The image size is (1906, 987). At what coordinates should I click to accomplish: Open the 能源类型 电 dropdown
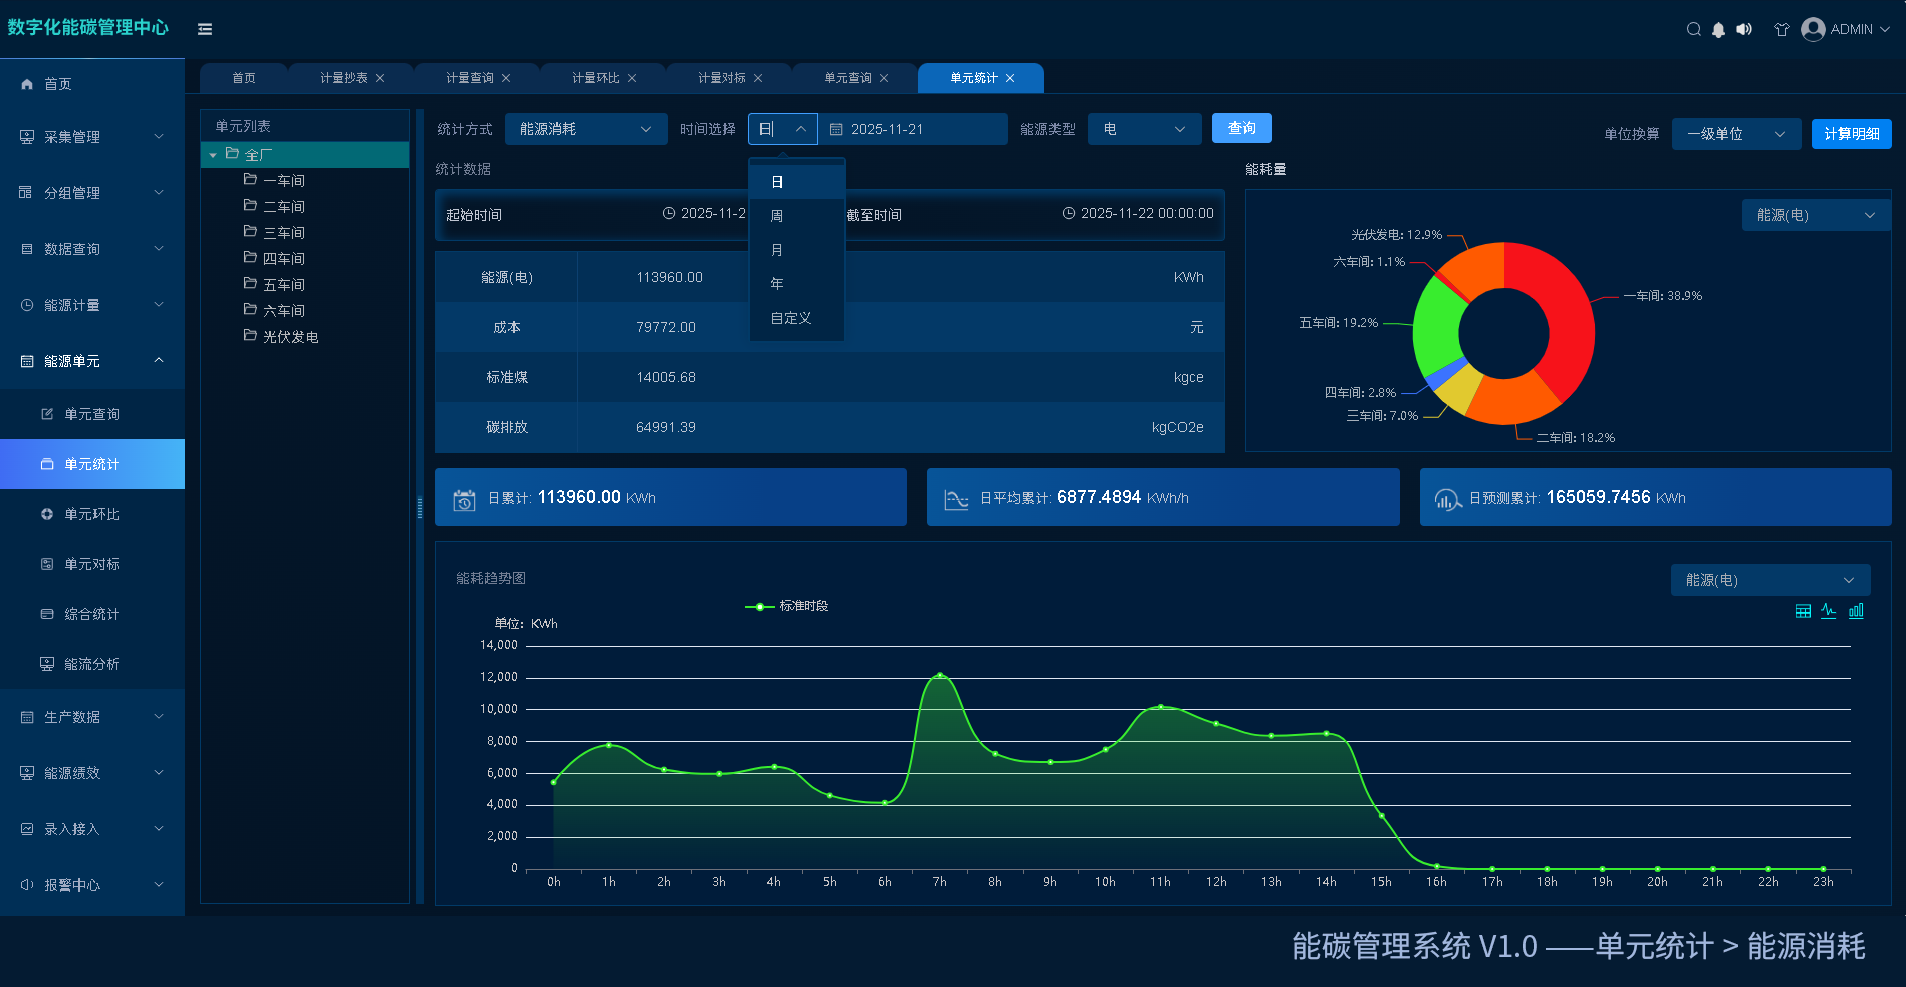coord(1145,129)
